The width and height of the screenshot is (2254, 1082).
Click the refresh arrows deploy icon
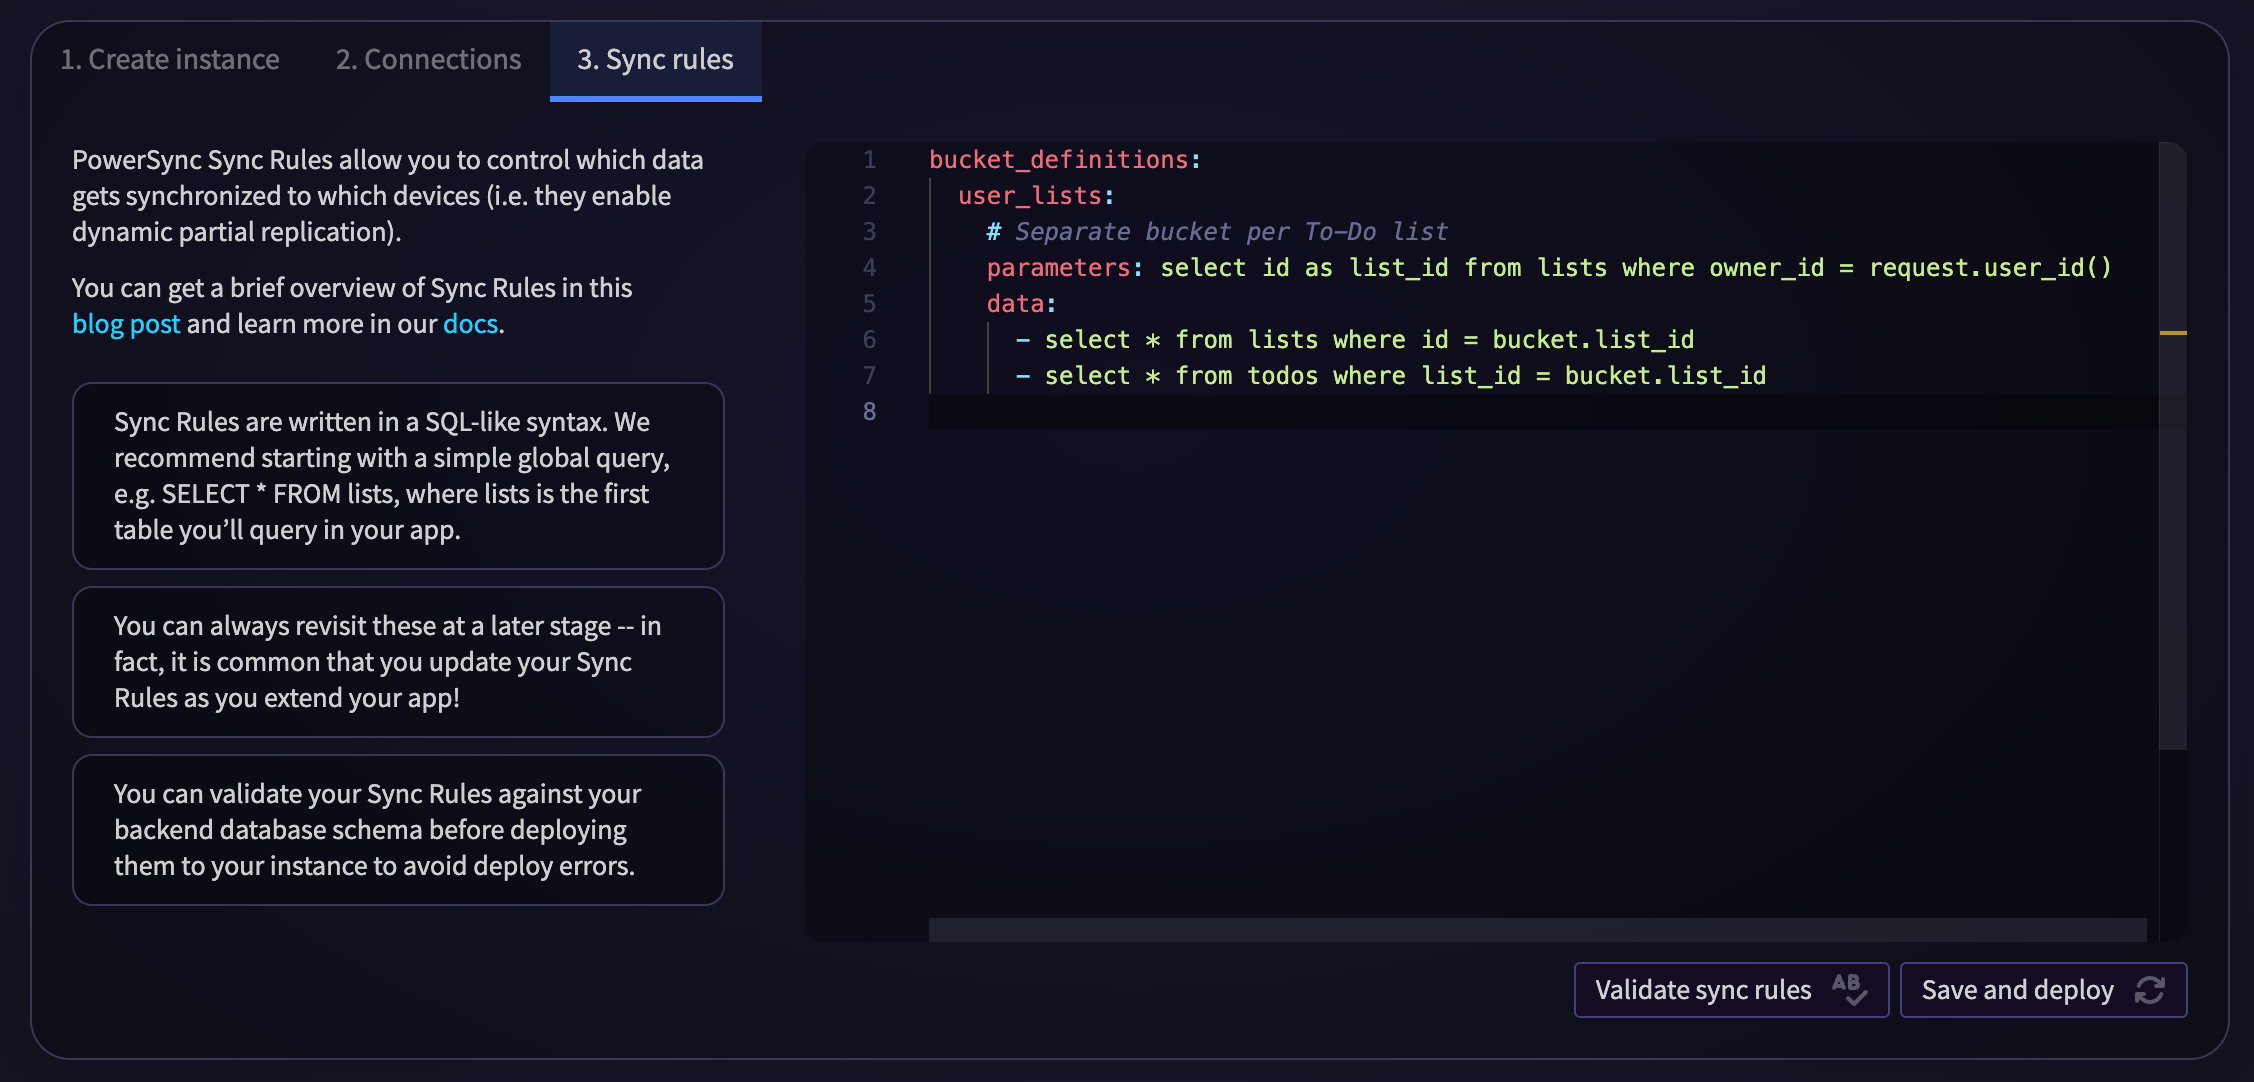click(2150, 990)
